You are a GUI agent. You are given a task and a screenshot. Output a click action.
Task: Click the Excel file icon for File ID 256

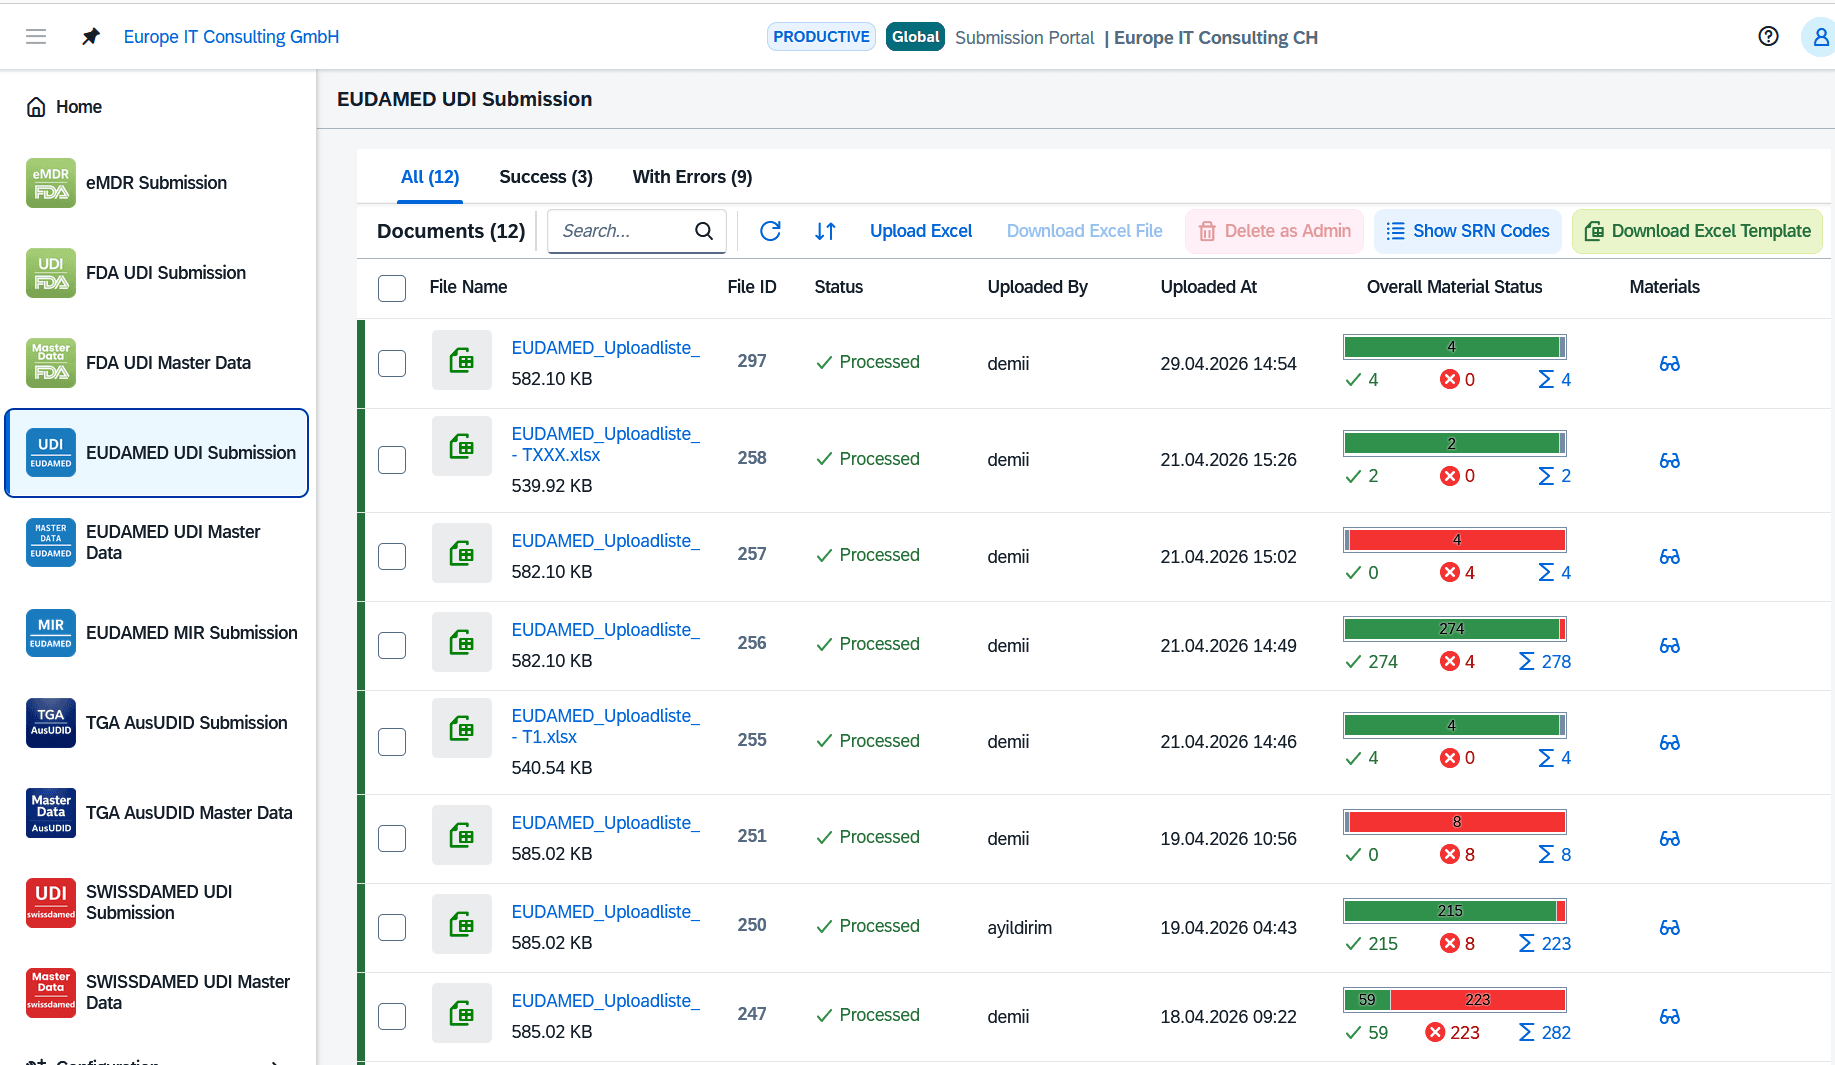tap(462, 642)
